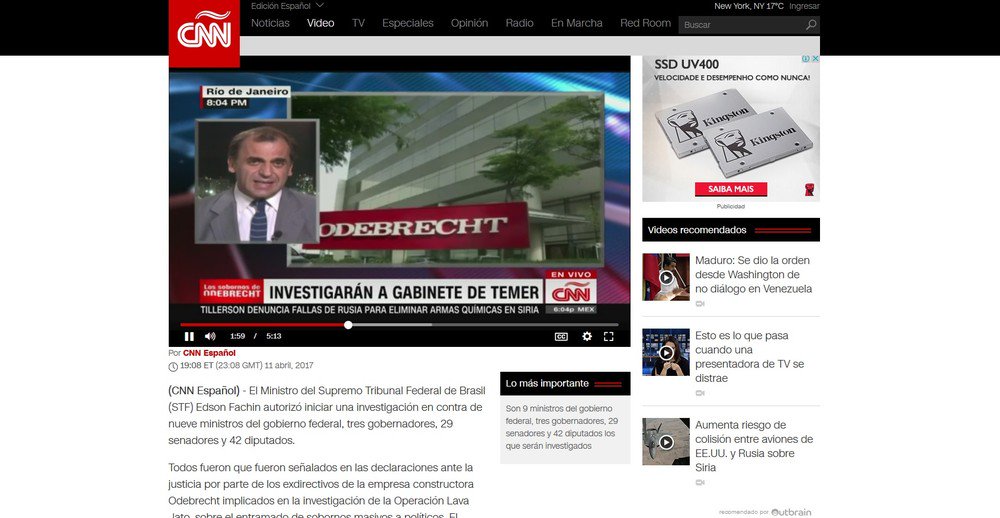Click the Ingresar login link
1000x518 pixels.
tap(804, 6)
